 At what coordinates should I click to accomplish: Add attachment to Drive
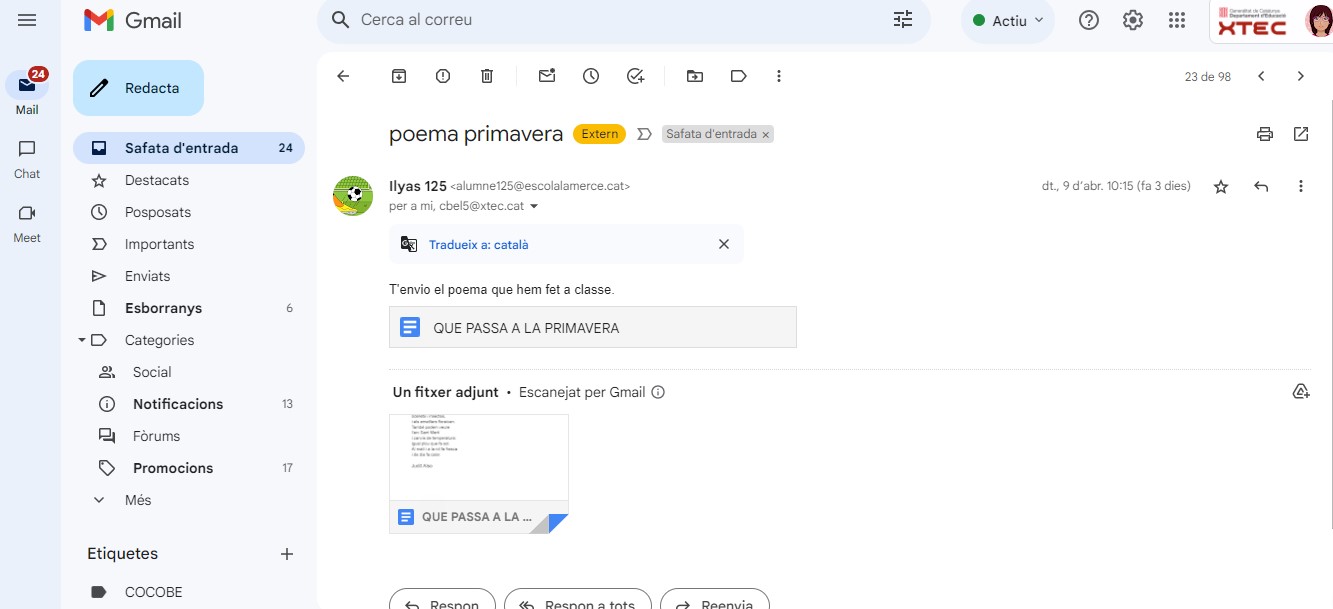pyautogui.click(x=1301, y=392)
